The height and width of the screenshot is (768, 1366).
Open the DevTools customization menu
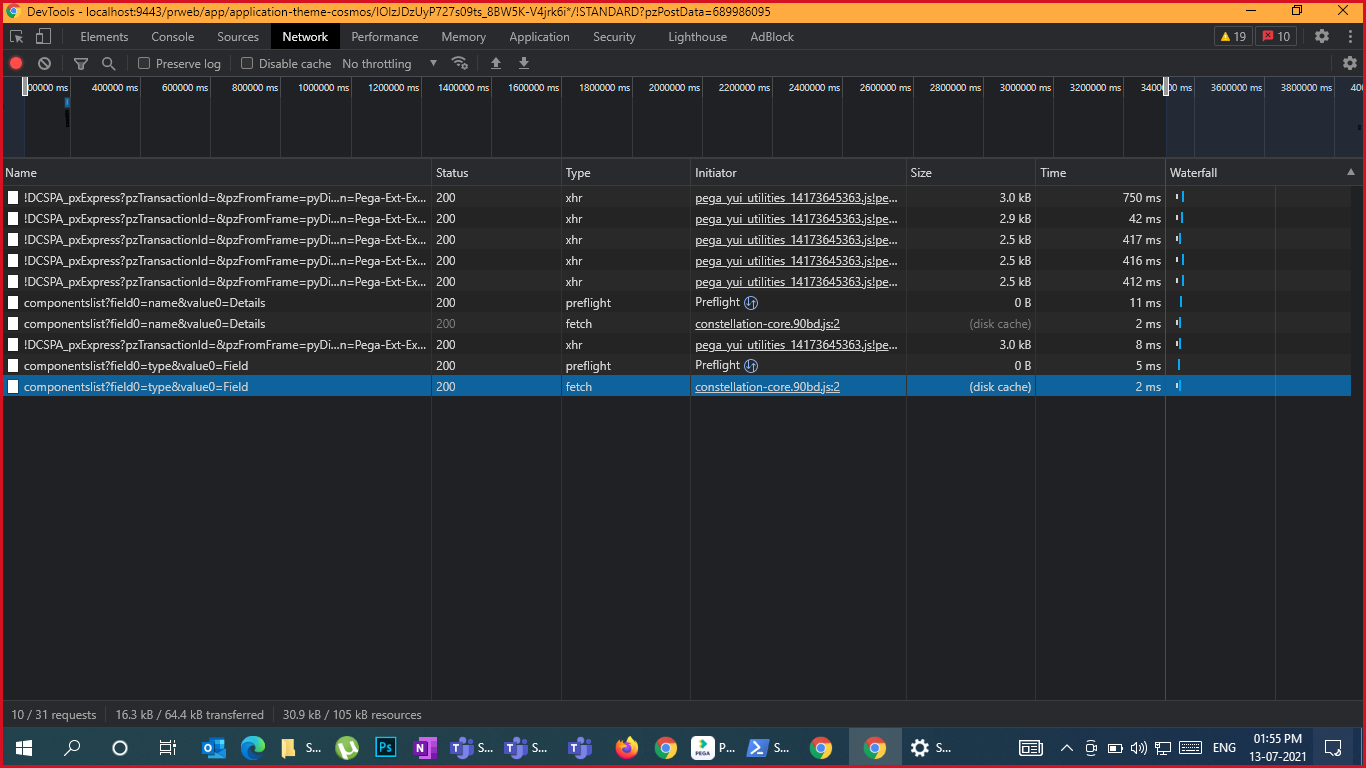point(1351,36)
